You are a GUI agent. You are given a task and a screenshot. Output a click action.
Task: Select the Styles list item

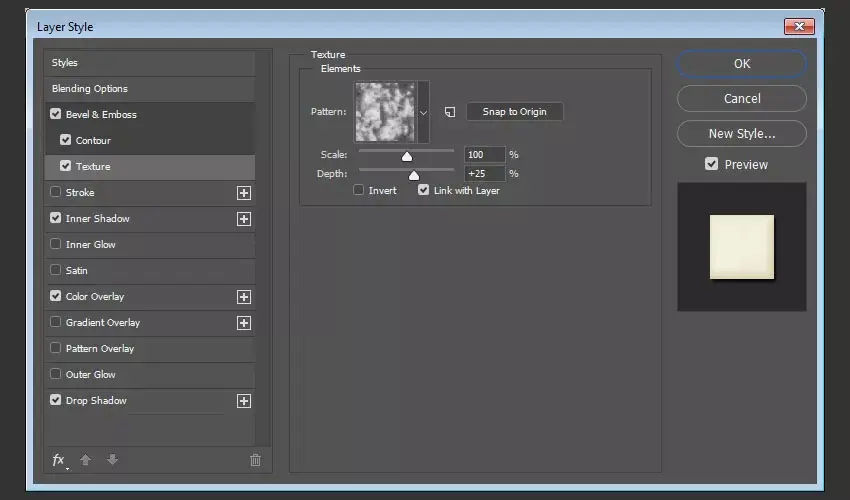[150, 63]
